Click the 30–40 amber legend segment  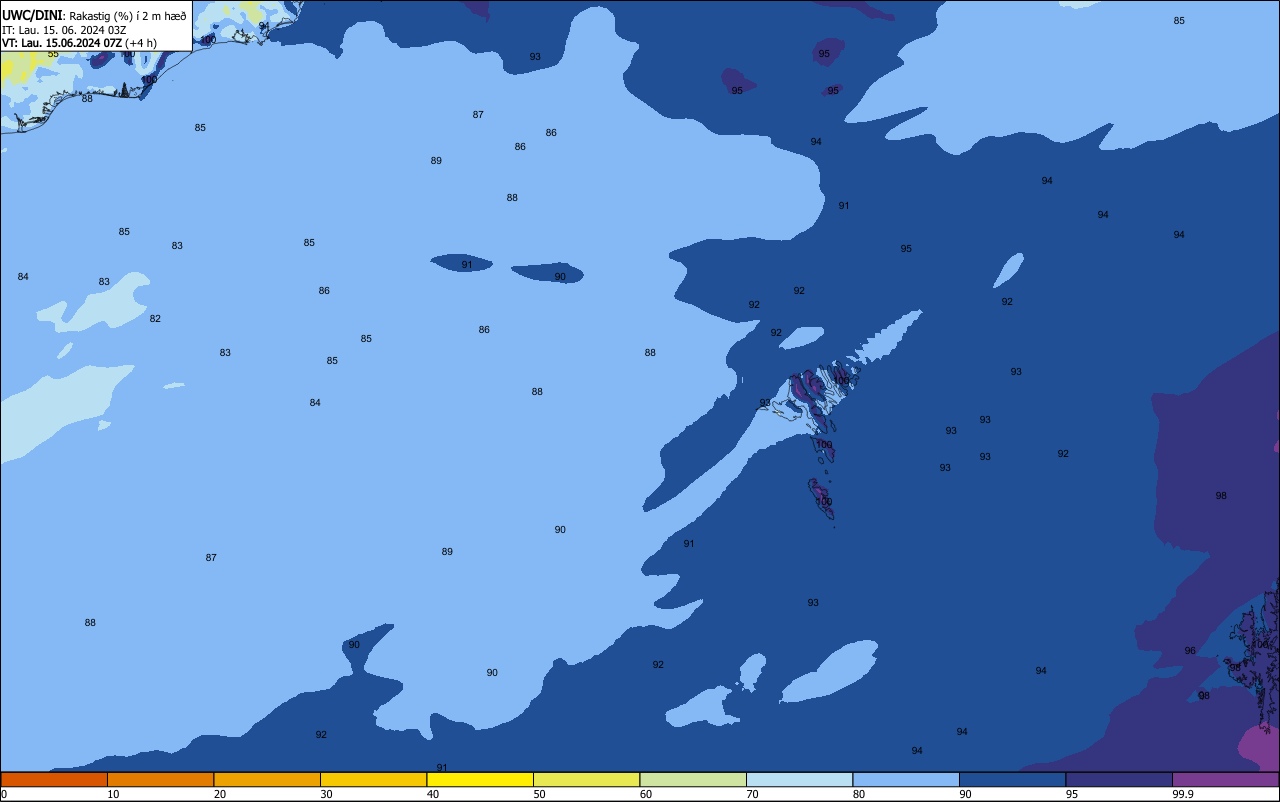pyautogui.click(x=373, y=779)
